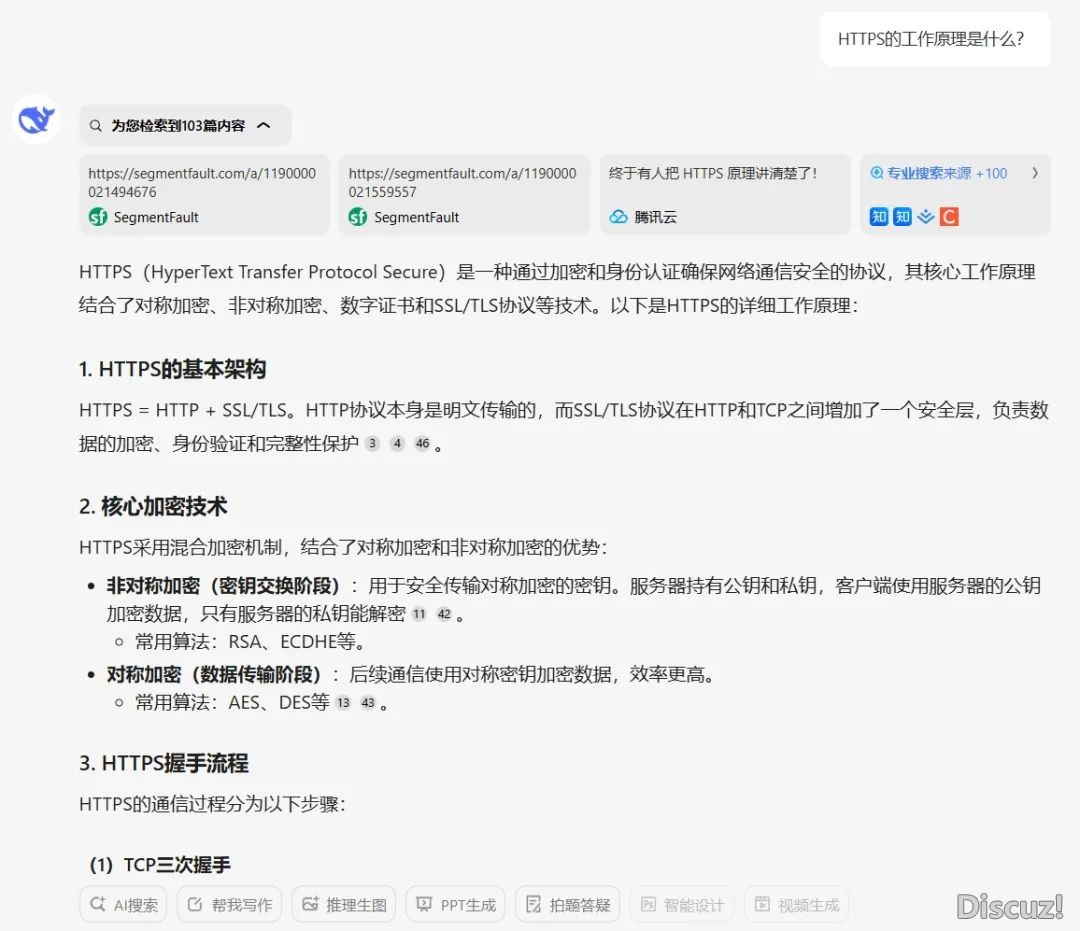This screenshot has height=931, width=1080.
Task: Click the search magnifier icon beside 为您检索到103篇内容
Action: click(x=96, y=126)
